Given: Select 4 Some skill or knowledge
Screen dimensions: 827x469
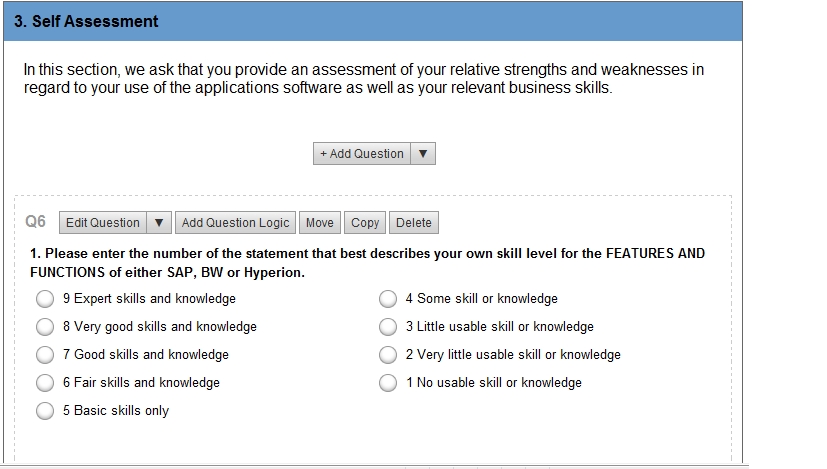Looking at the screenshot, I should [x=388, y=299].
